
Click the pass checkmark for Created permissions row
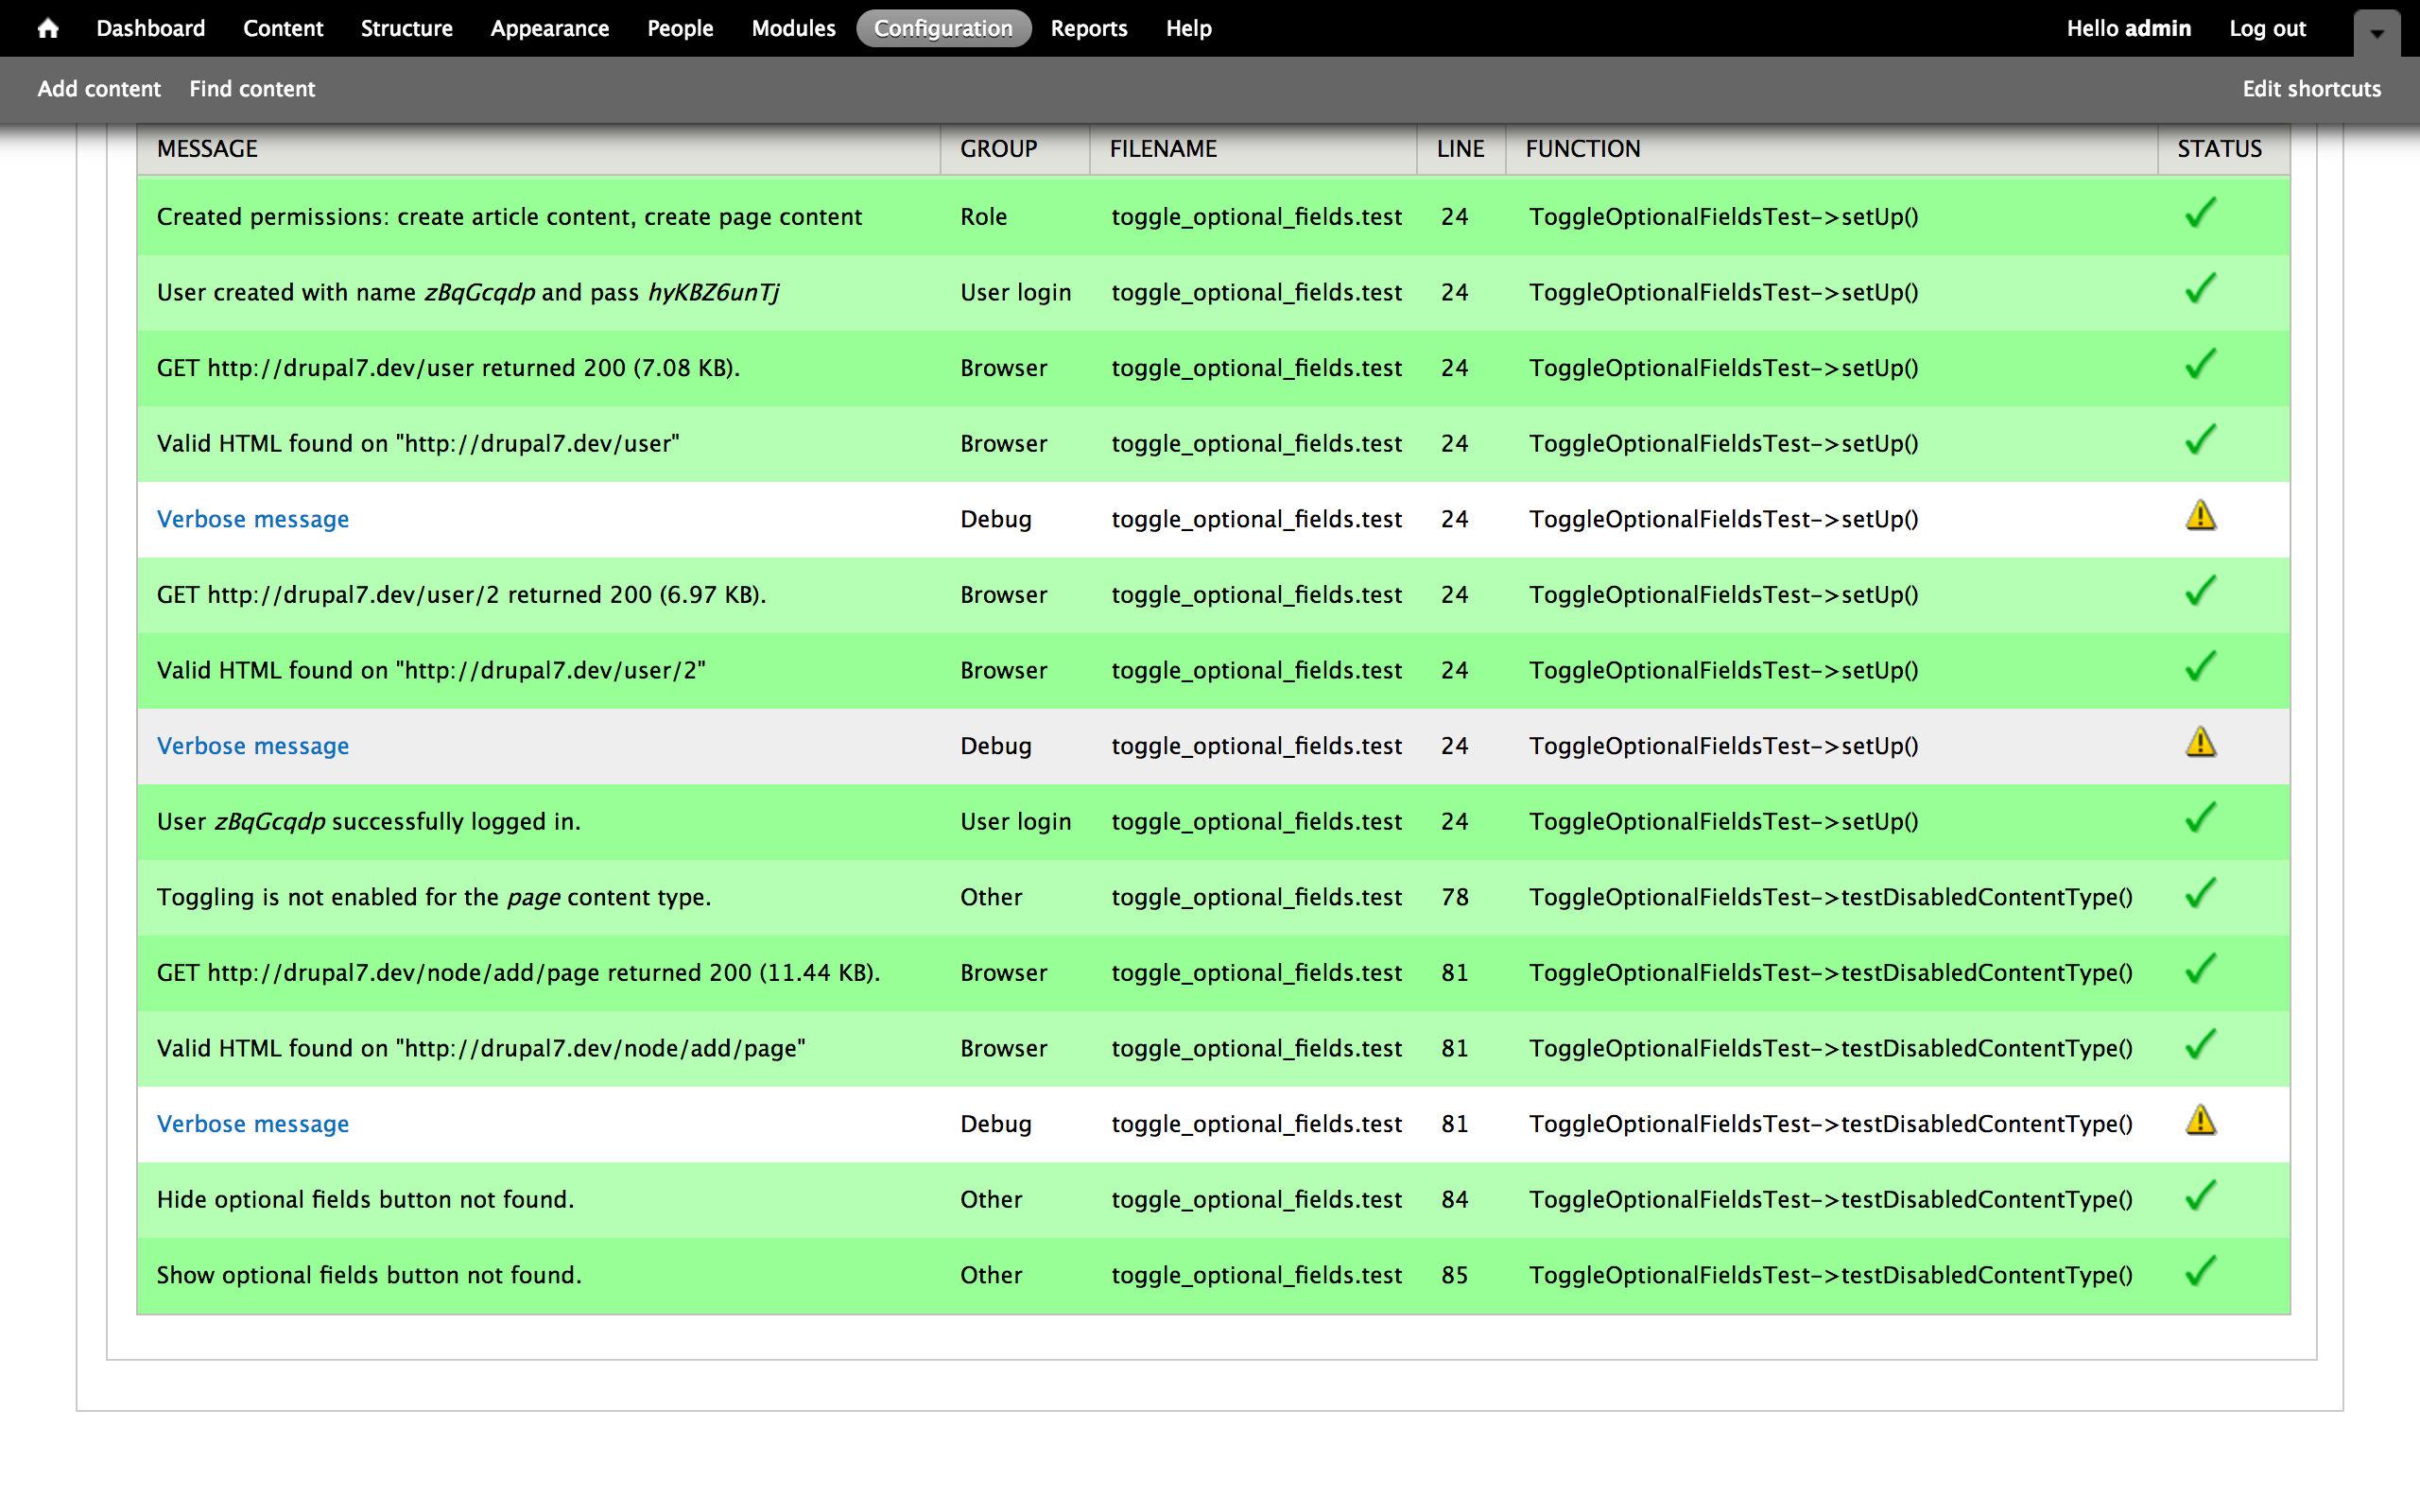click(2200, 214)
